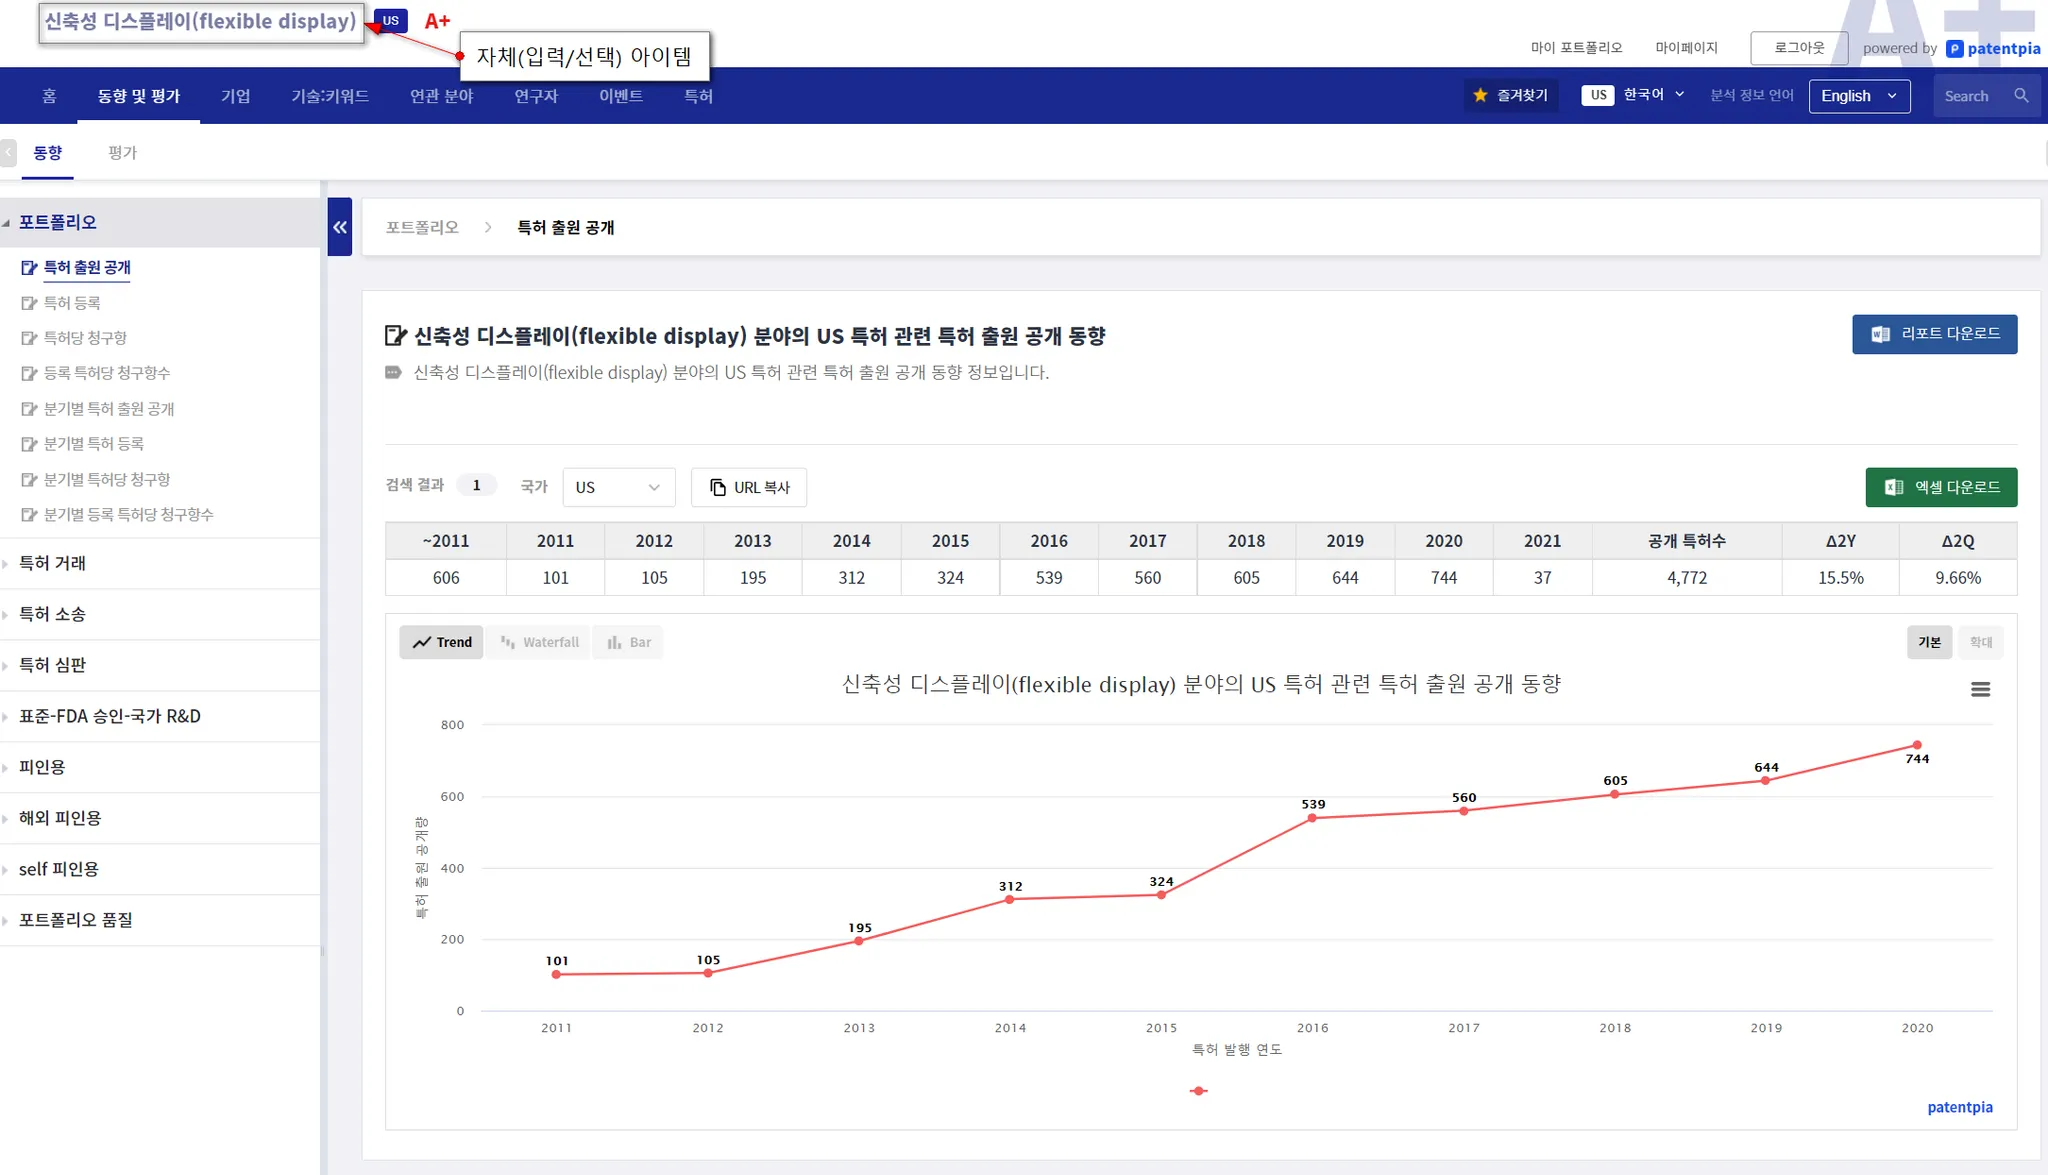Open the 평가 tab

pos(122,153)
